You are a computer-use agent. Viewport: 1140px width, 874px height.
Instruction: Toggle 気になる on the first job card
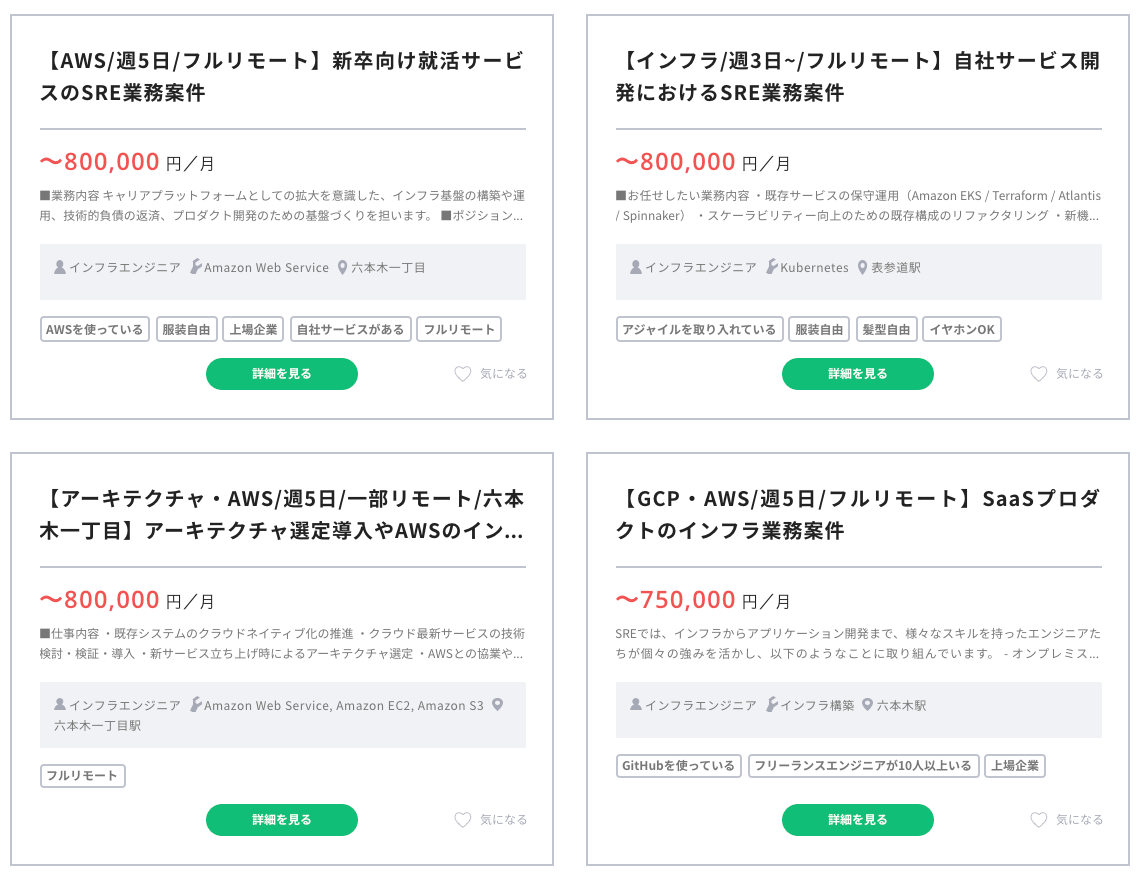[503, 374]
